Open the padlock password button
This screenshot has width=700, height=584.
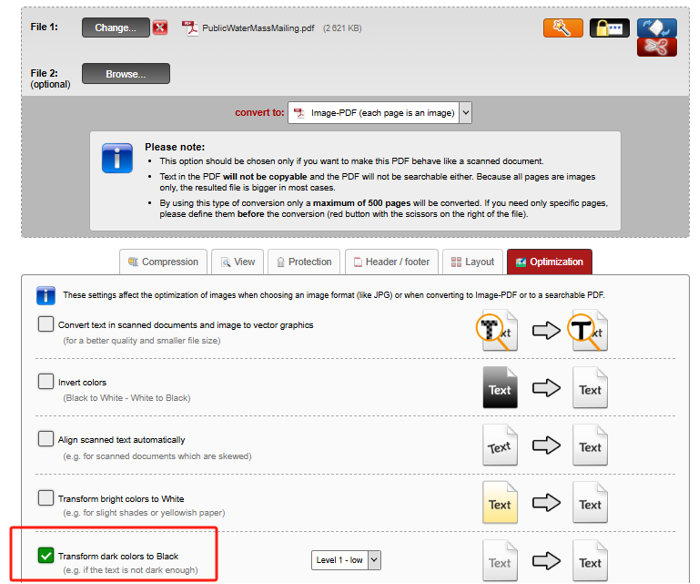(609, 28)
